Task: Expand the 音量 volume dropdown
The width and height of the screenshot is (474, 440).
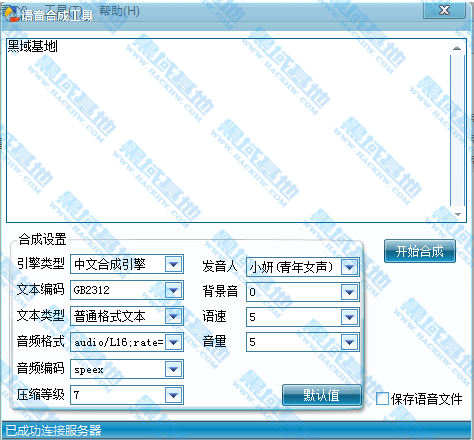Action: (349, 342)
